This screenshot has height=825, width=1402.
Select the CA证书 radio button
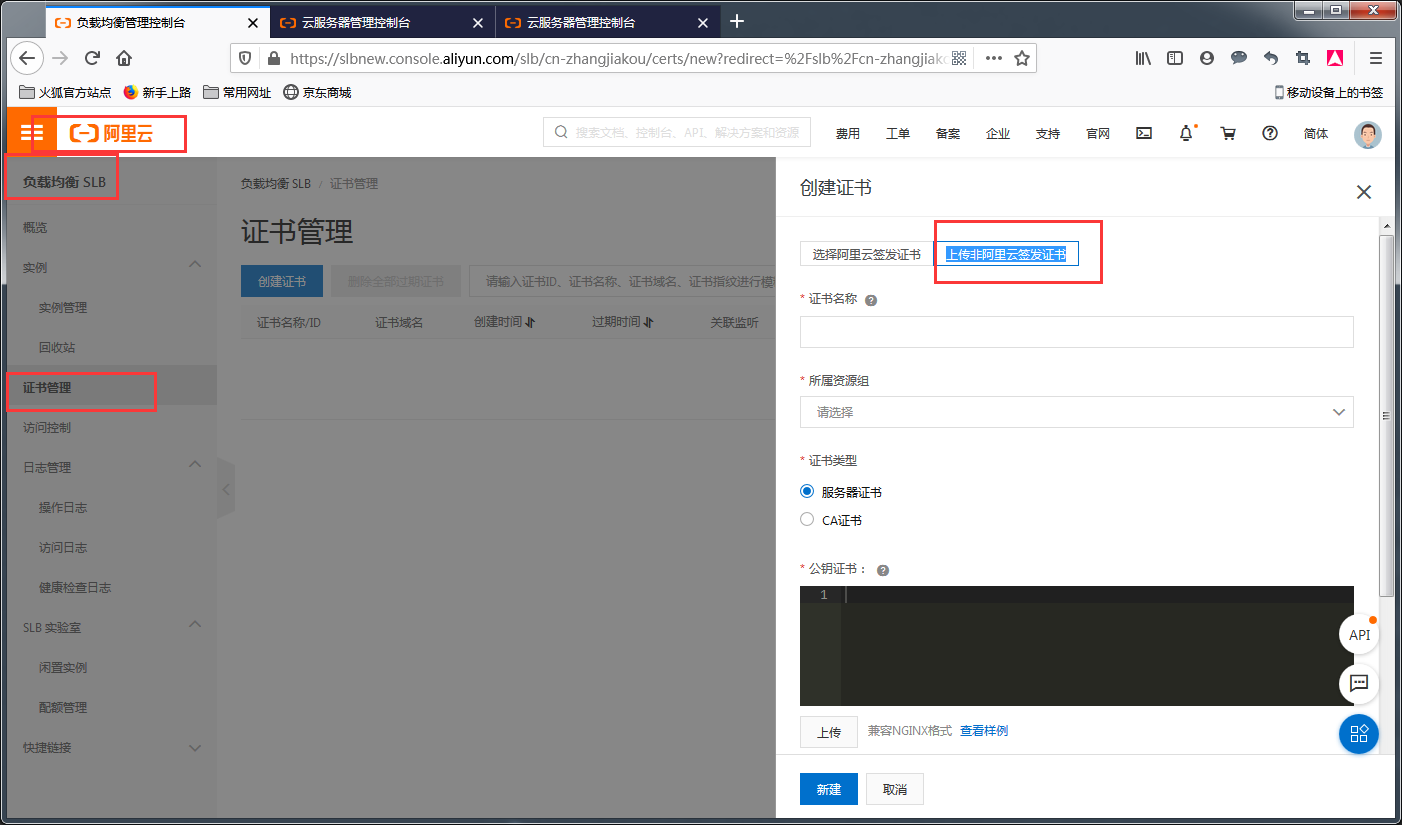(x=807, y=519)
